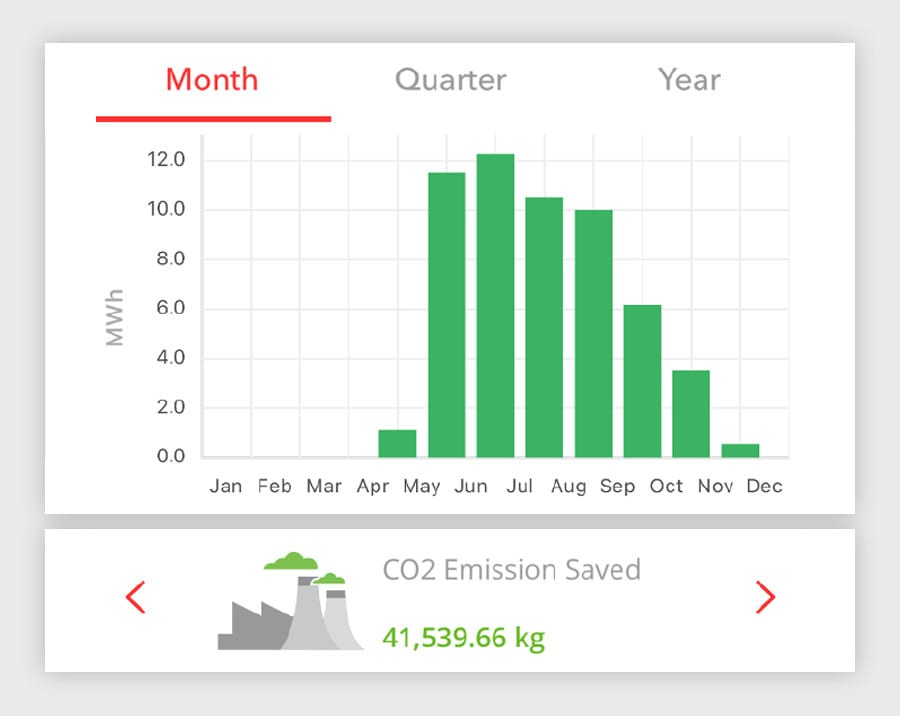Click the Jan label on x-axis
Screen dimensions: 900x716
point(226,487)
